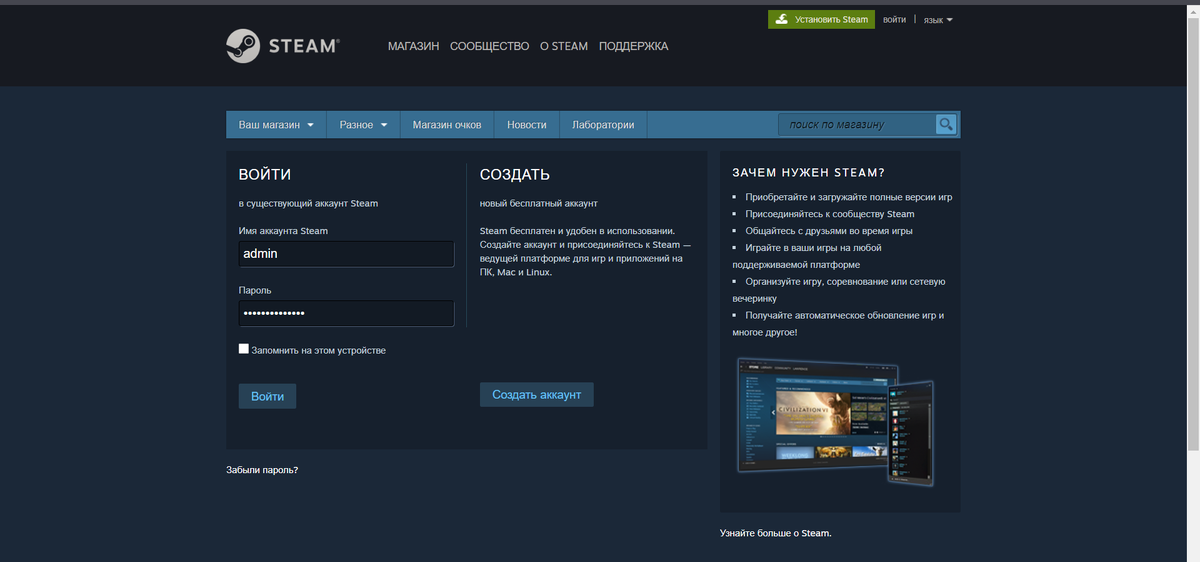Click the "Пароль" password input field

click(346, 314)
